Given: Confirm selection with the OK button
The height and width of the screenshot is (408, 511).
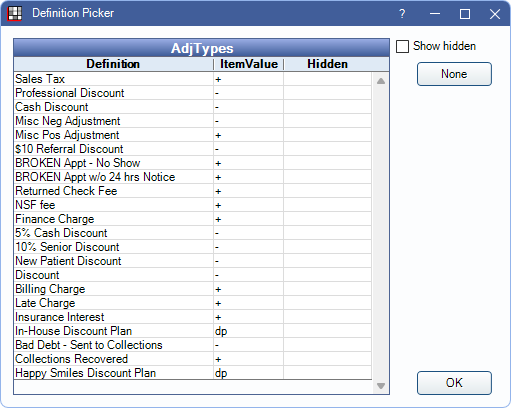Looking at the screenshot, I should (454, 383).
